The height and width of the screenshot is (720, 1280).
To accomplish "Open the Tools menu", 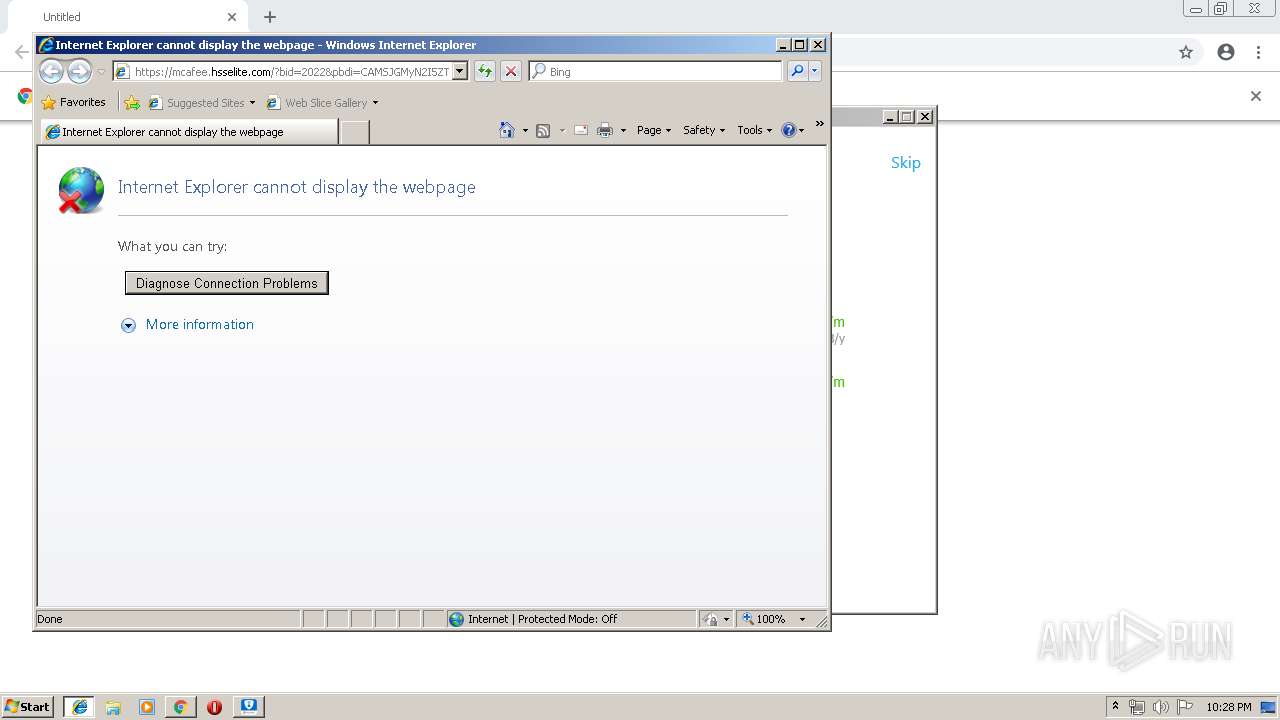I will (755, 130).
